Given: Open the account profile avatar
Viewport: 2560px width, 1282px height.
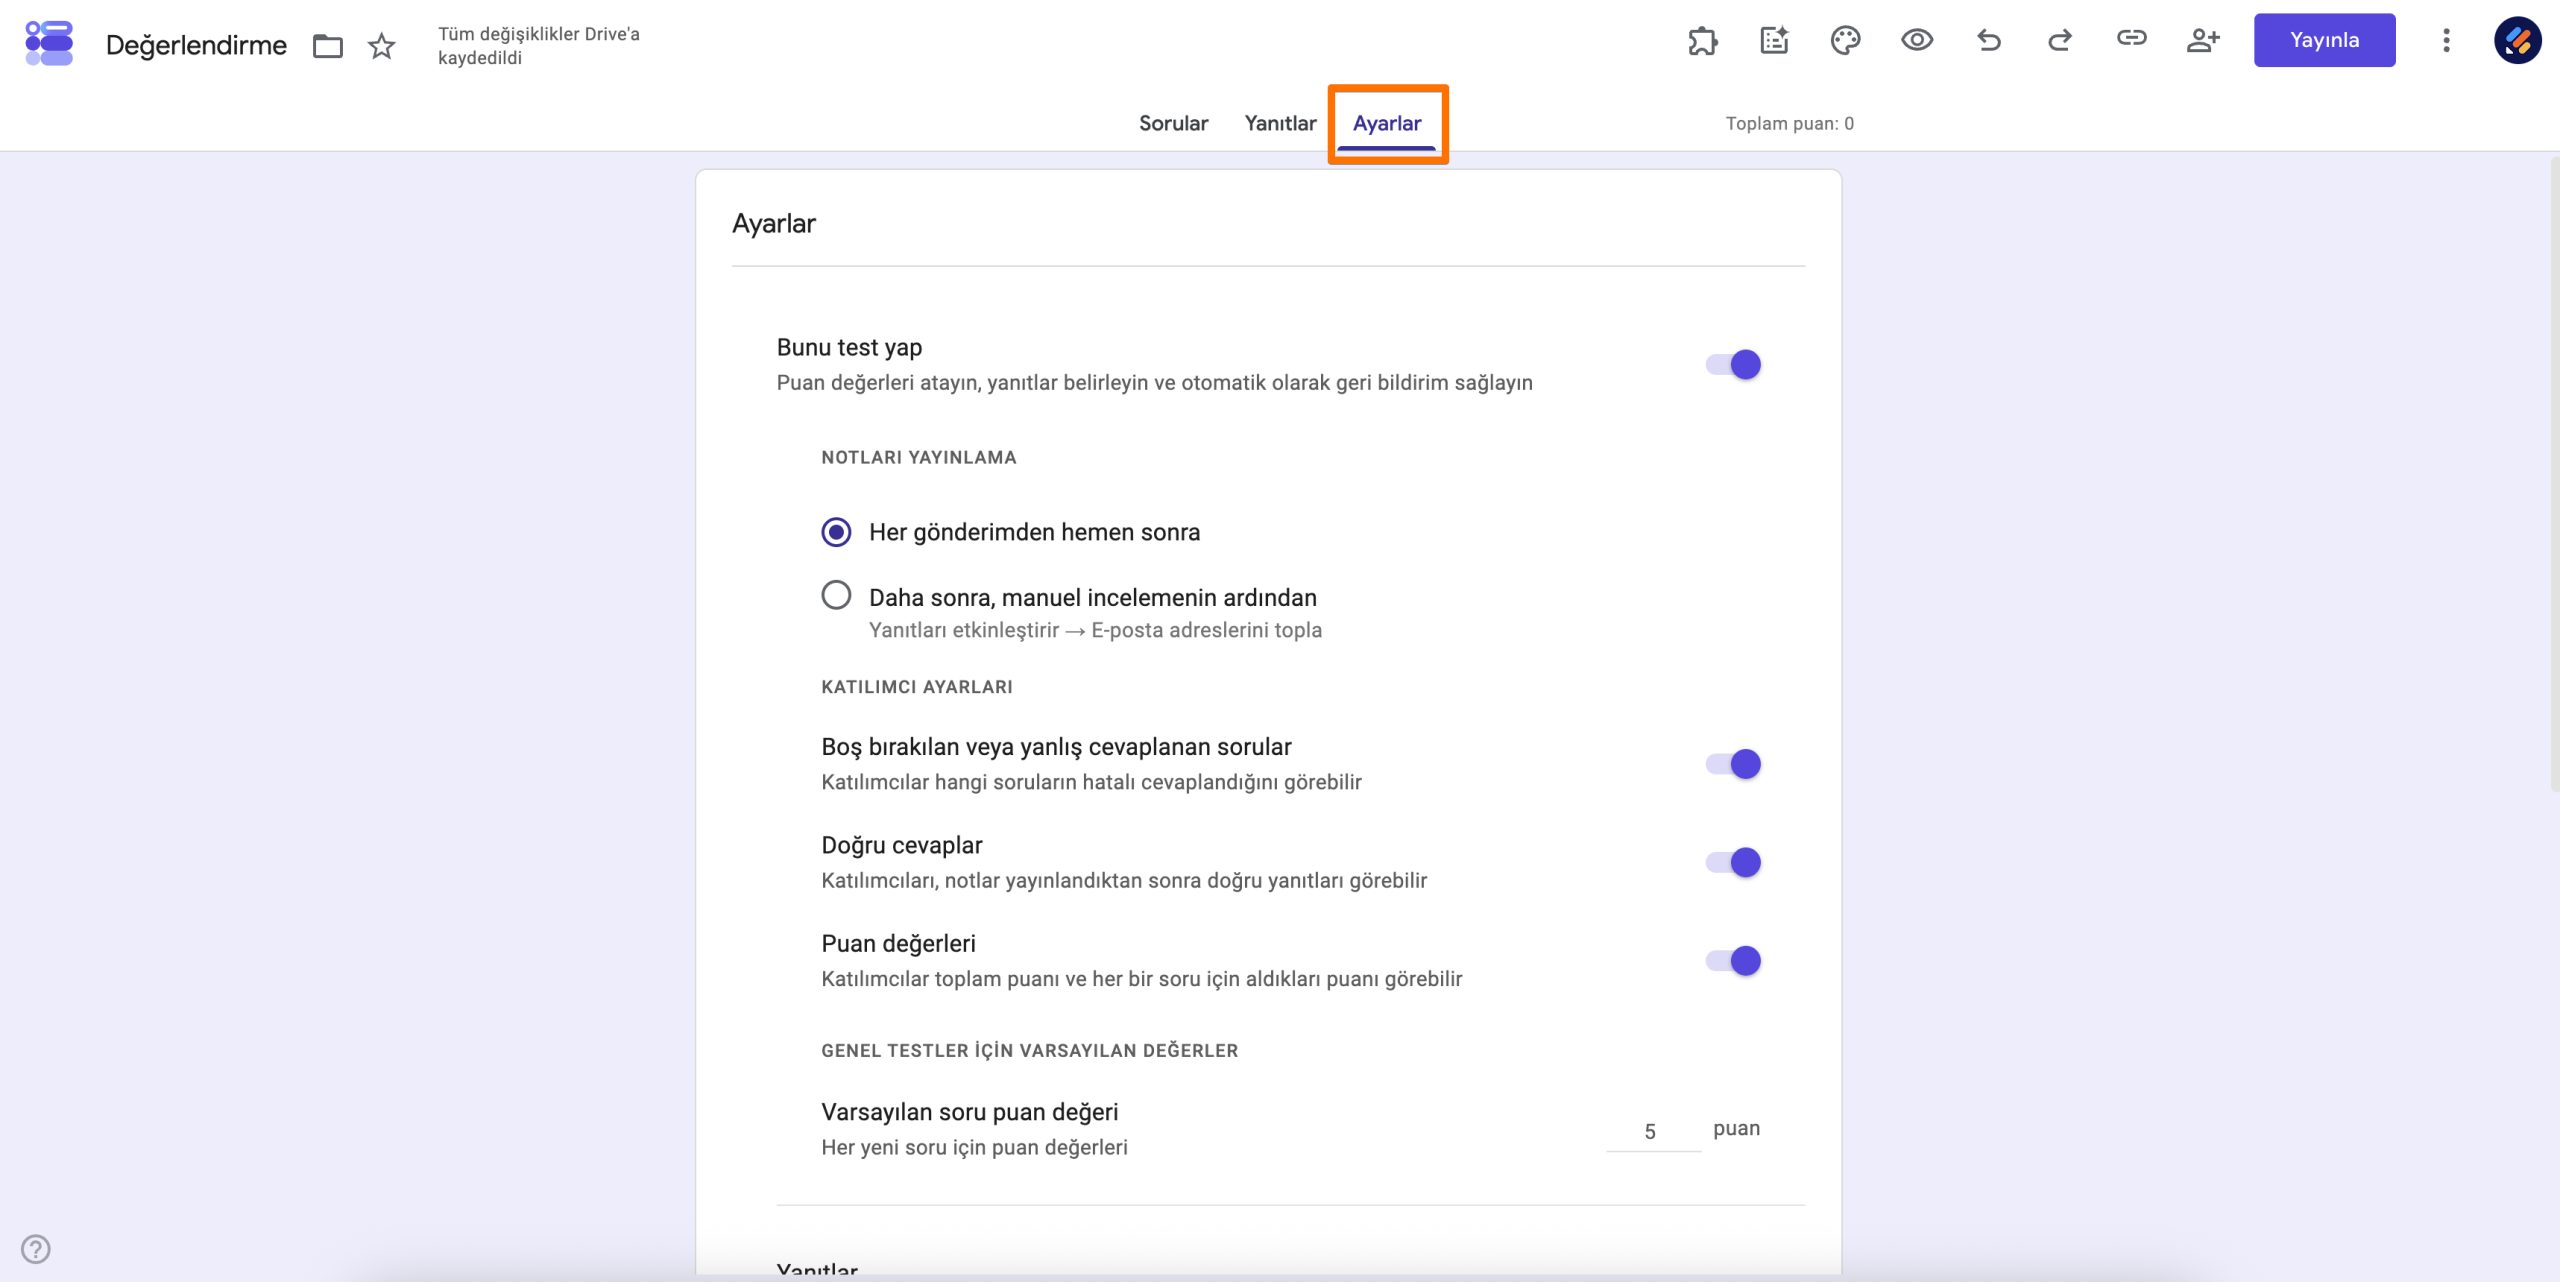Looking at the screenshot, I should coord(2518,41).
